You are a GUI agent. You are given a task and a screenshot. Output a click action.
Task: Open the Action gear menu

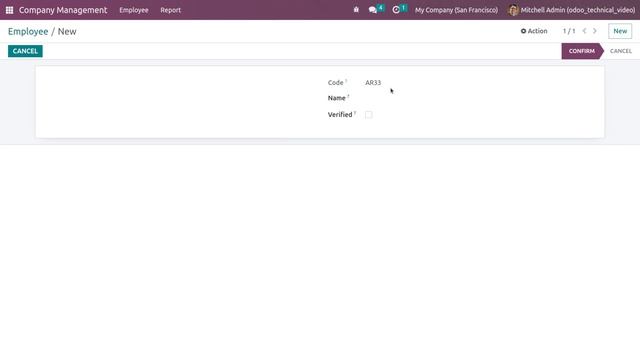(534, 31)
